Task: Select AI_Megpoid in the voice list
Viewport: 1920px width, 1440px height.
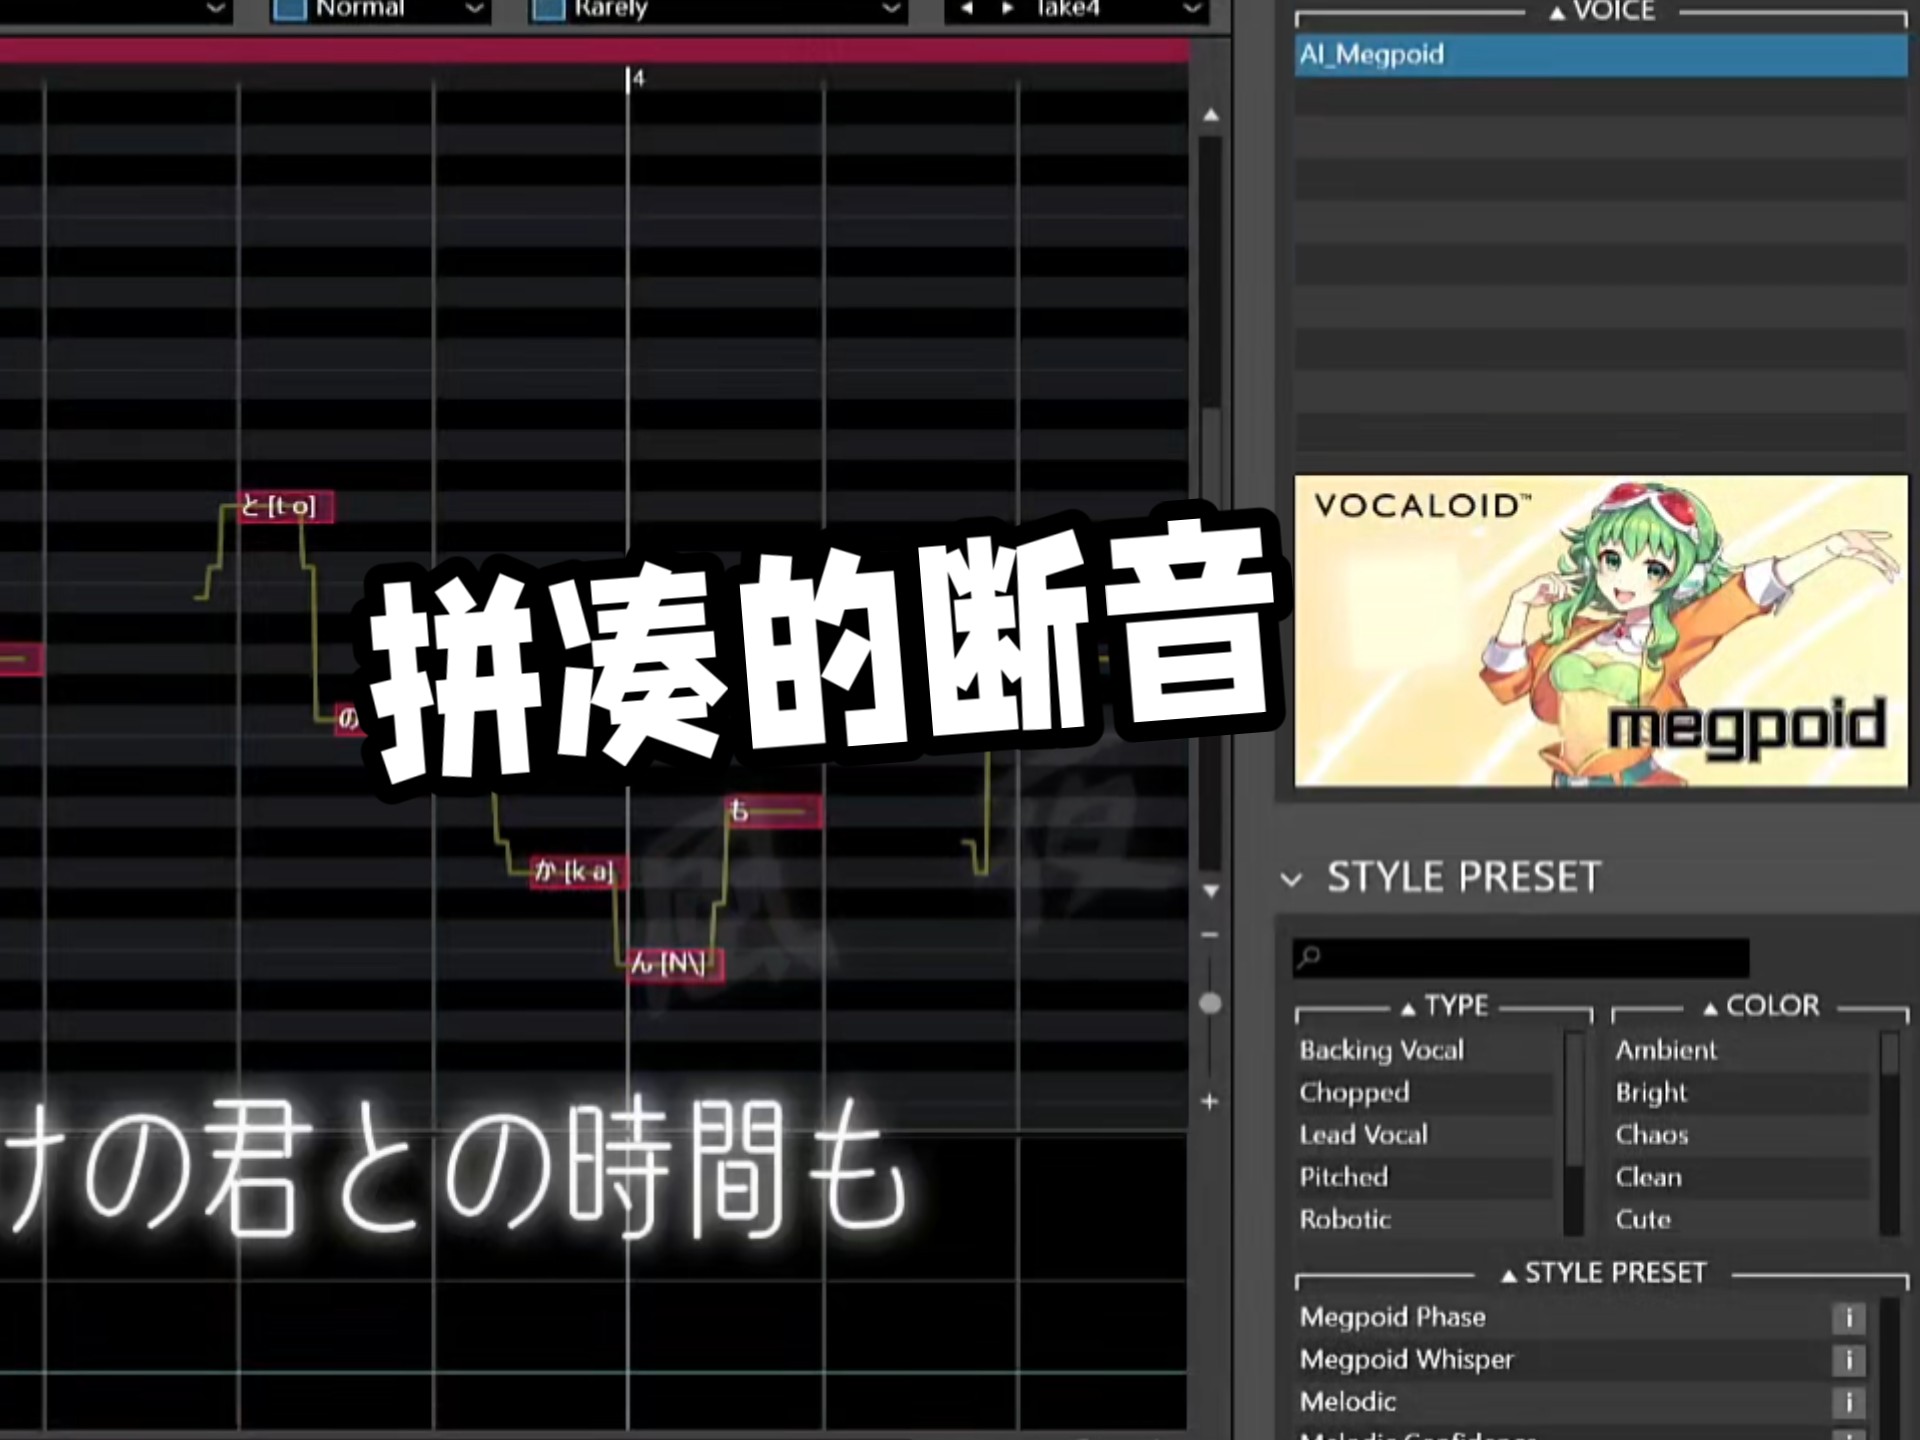Action: [x=1601, y=55]
